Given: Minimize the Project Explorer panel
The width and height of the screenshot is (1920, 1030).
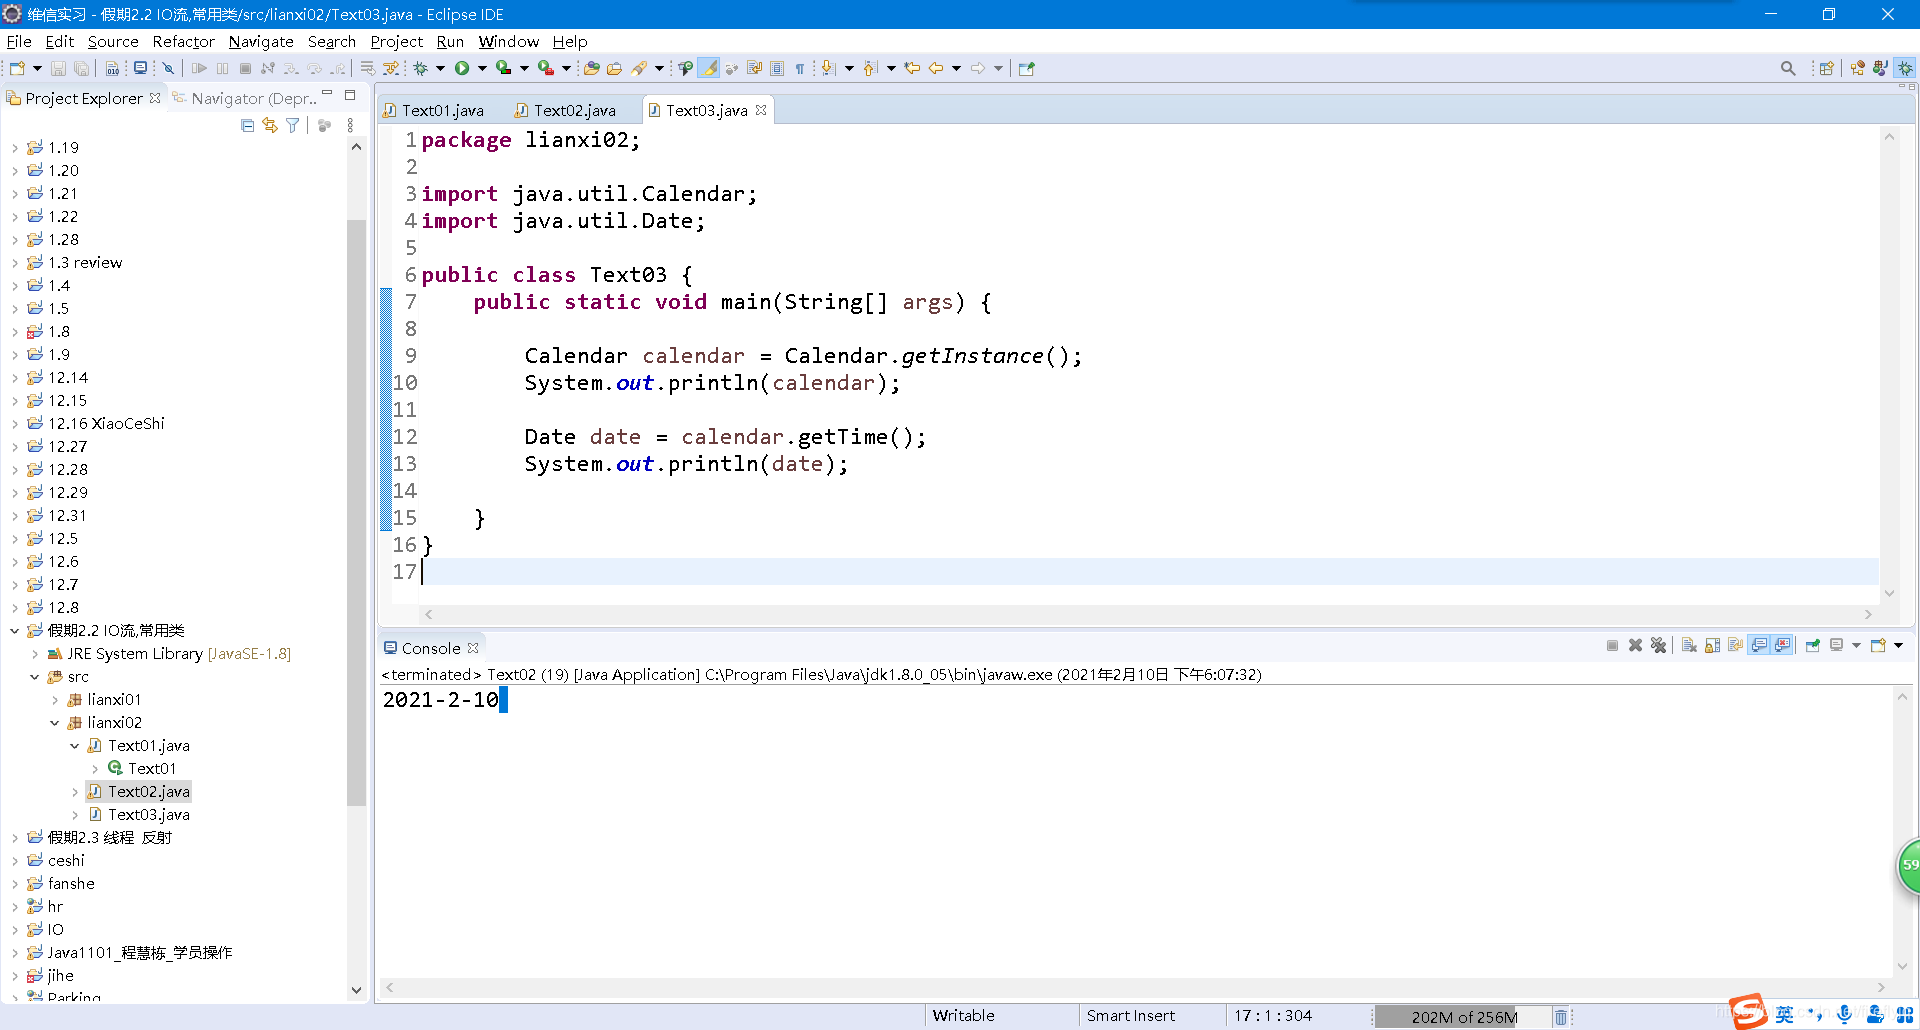Looking at the screenshot, I should [x=327, y=94].
